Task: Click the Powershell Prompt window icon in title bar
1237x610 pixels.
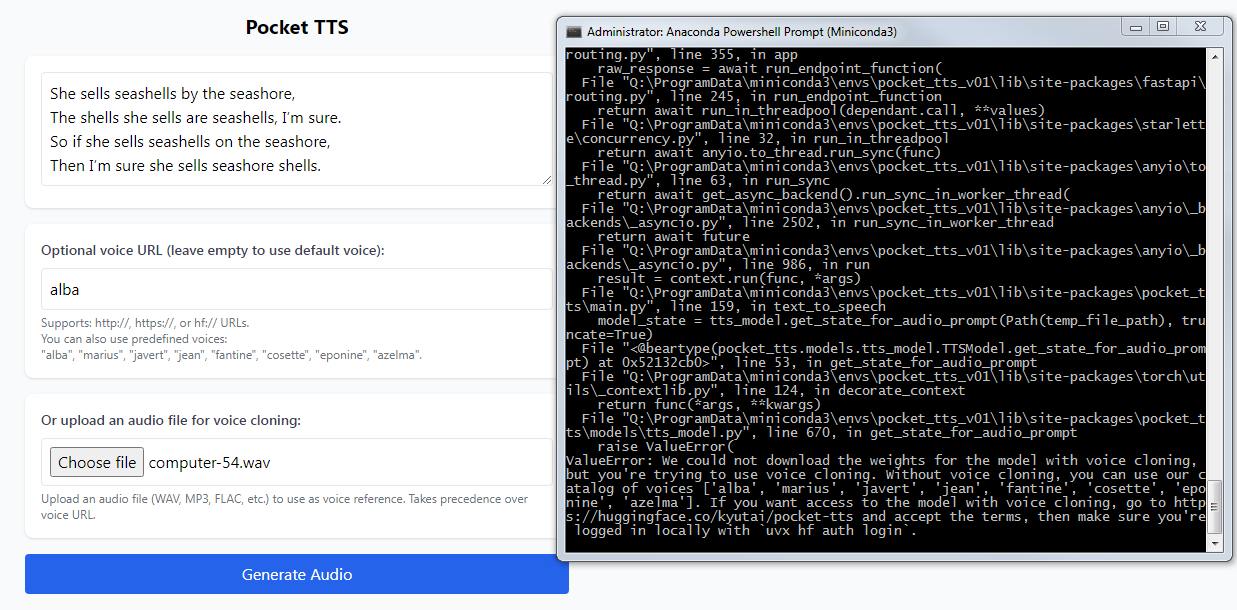Action: coord(574,32)
